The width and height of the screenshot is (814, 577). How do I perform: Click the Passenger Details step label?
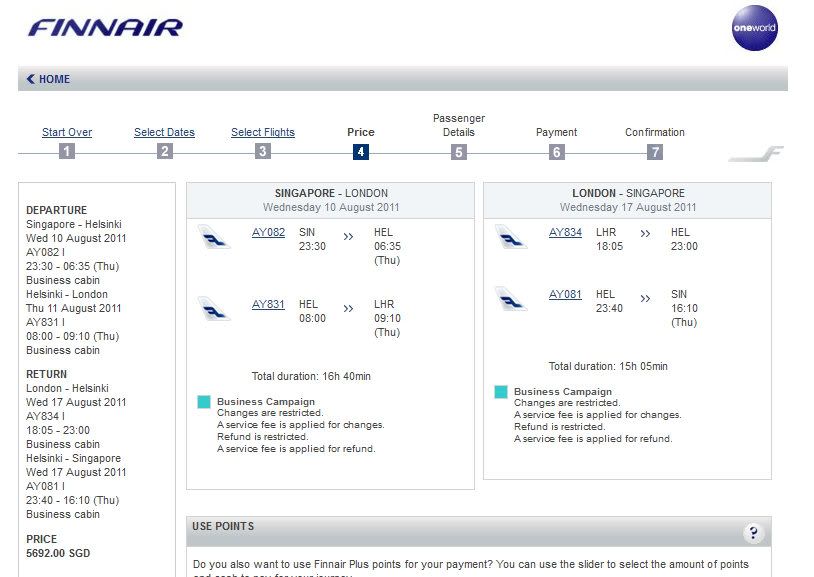click(x=459, y=125)
